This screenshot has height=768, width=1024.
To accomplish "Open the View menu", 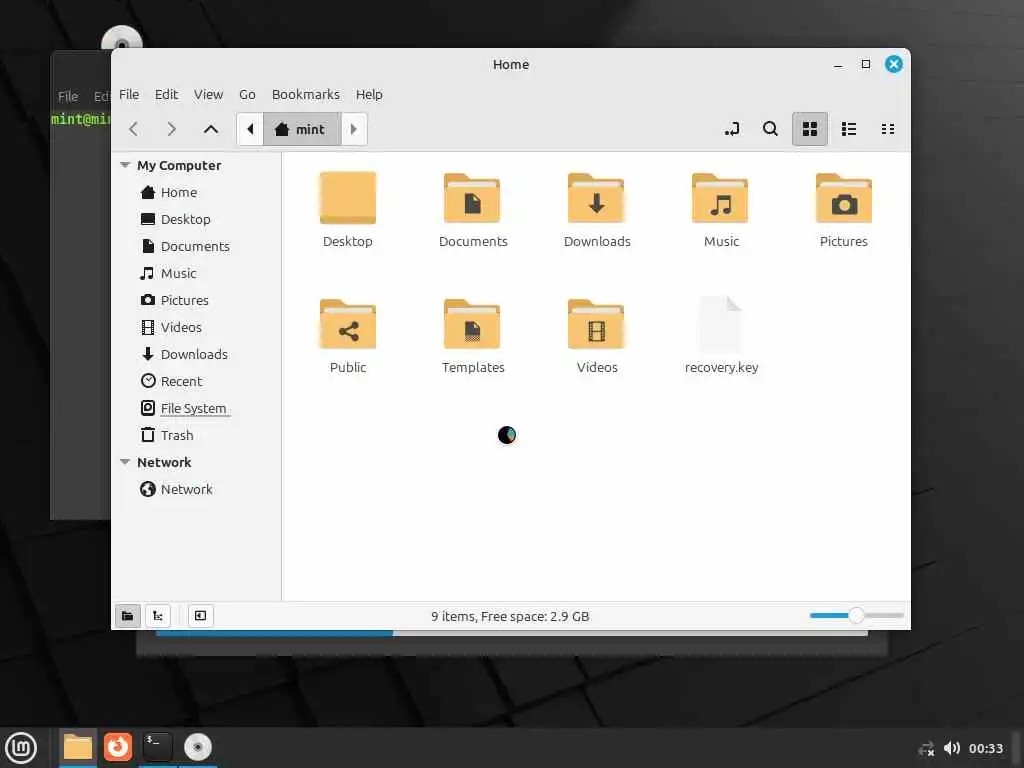I will tap(208, 94).
